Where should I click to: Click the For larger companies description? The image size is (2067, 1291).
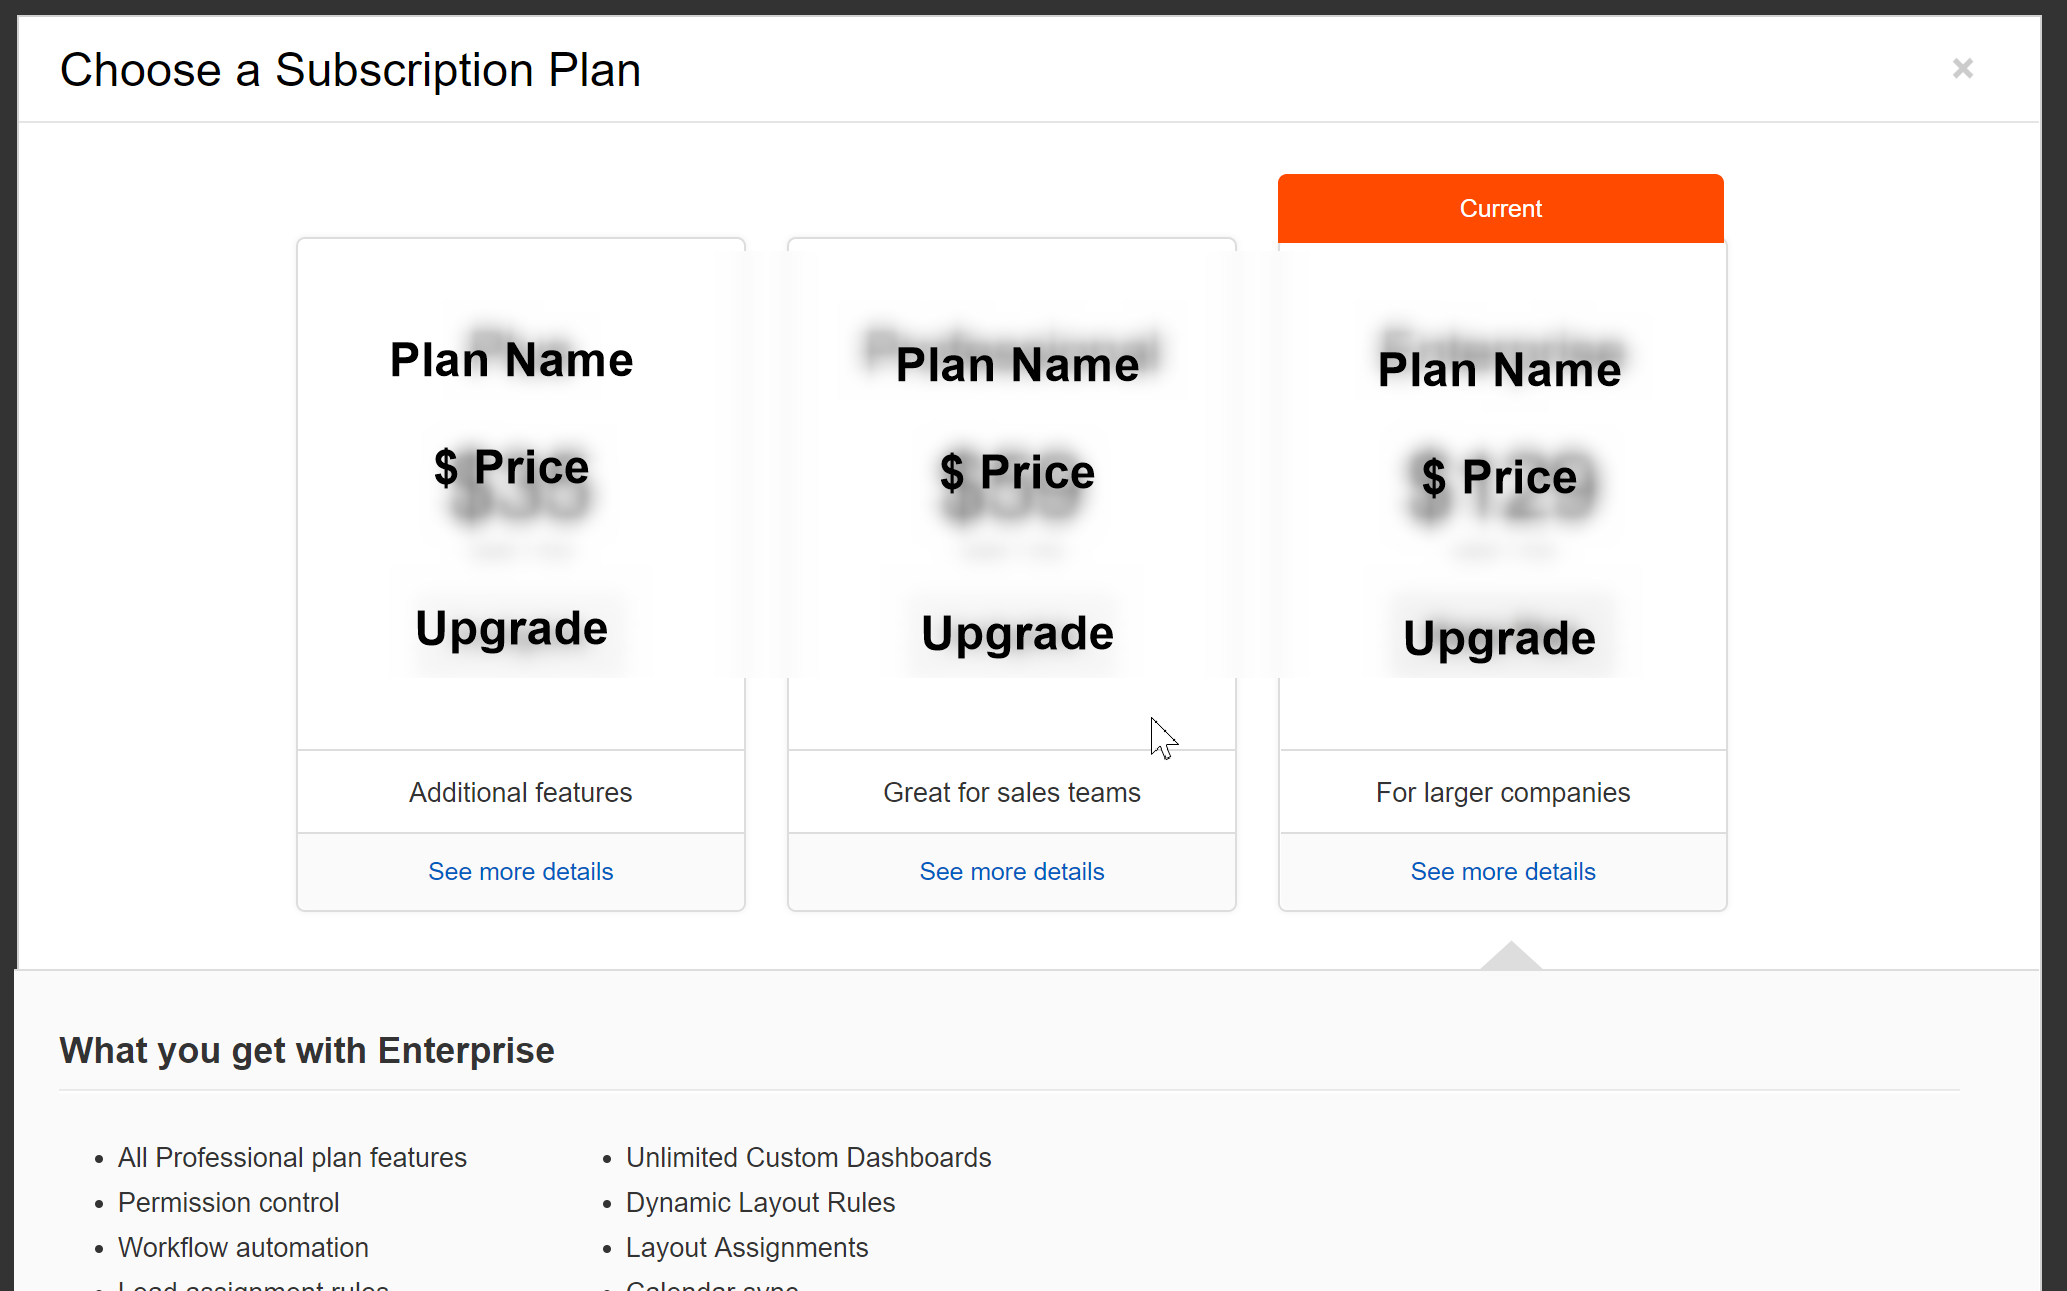(x=1502, y=792)
